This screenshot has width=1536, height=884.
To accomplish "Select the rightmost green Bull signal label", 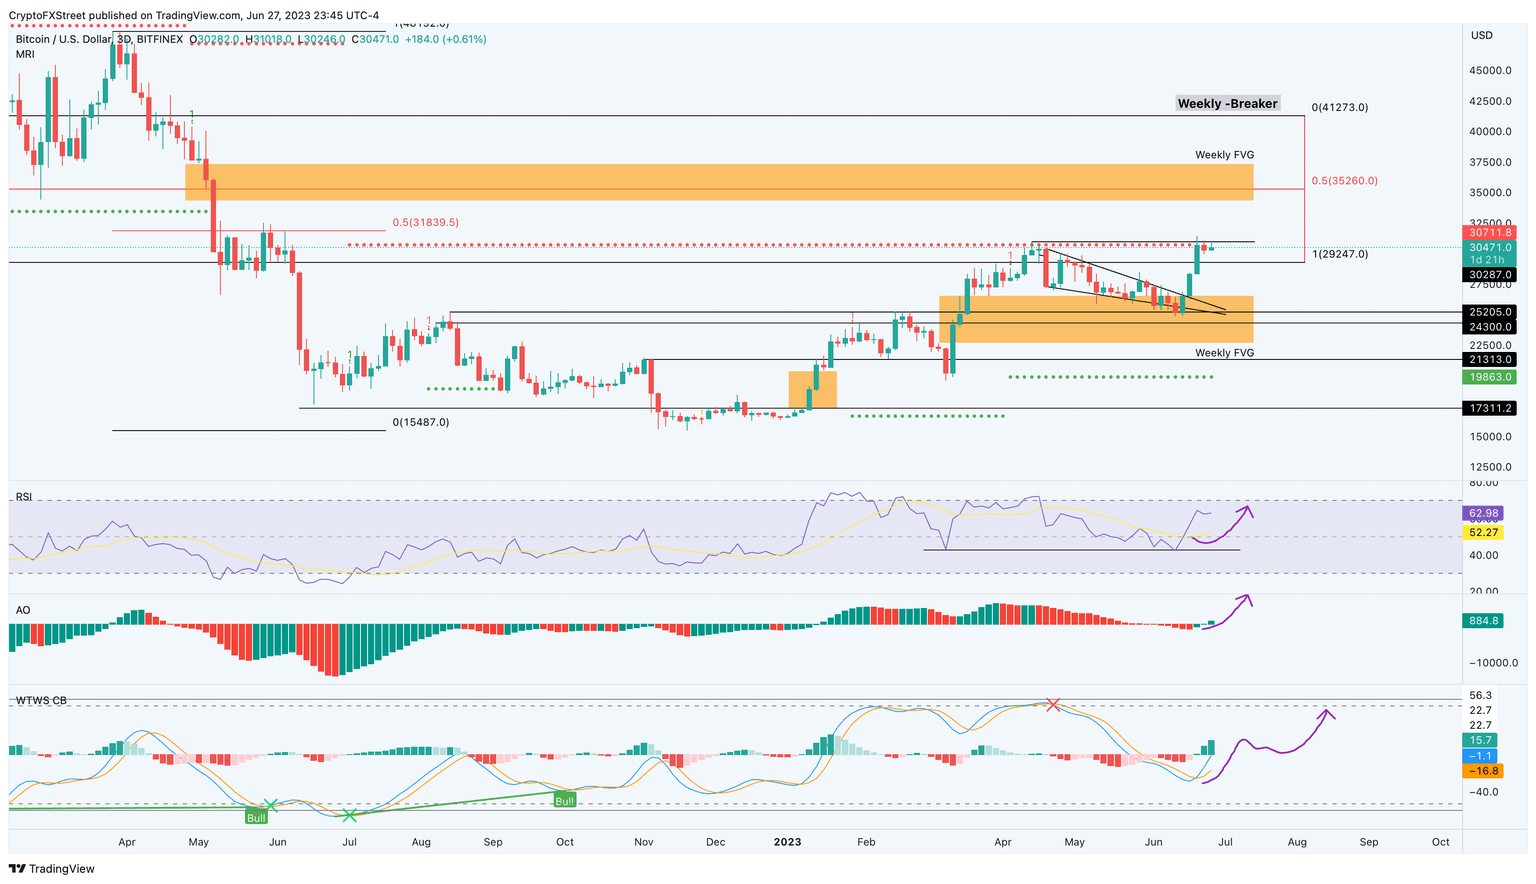I will [x=564, y=800].
